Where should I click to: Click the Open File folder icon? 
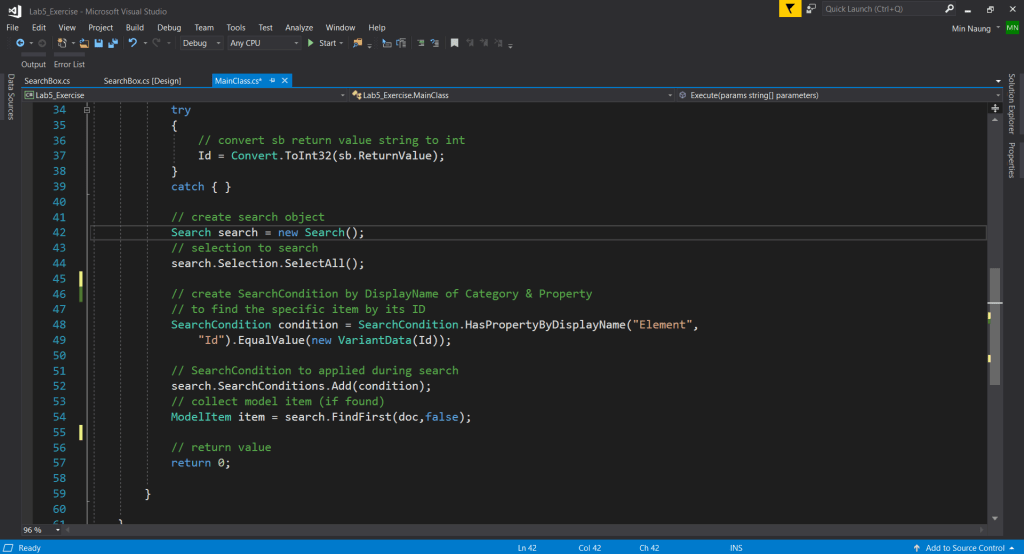[84, 44]
